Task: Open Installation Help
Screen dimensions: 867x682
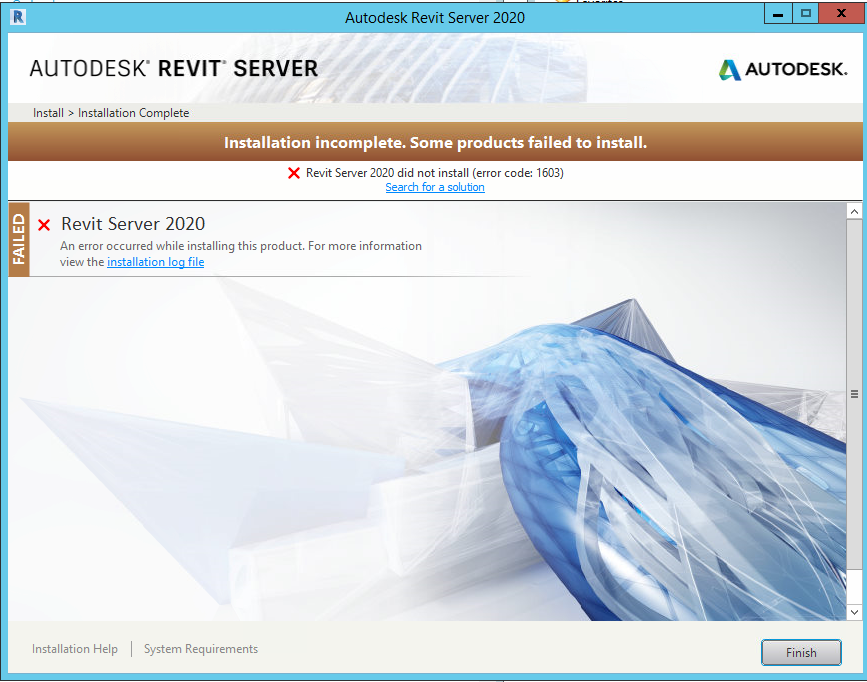Action: pos(74,648)
